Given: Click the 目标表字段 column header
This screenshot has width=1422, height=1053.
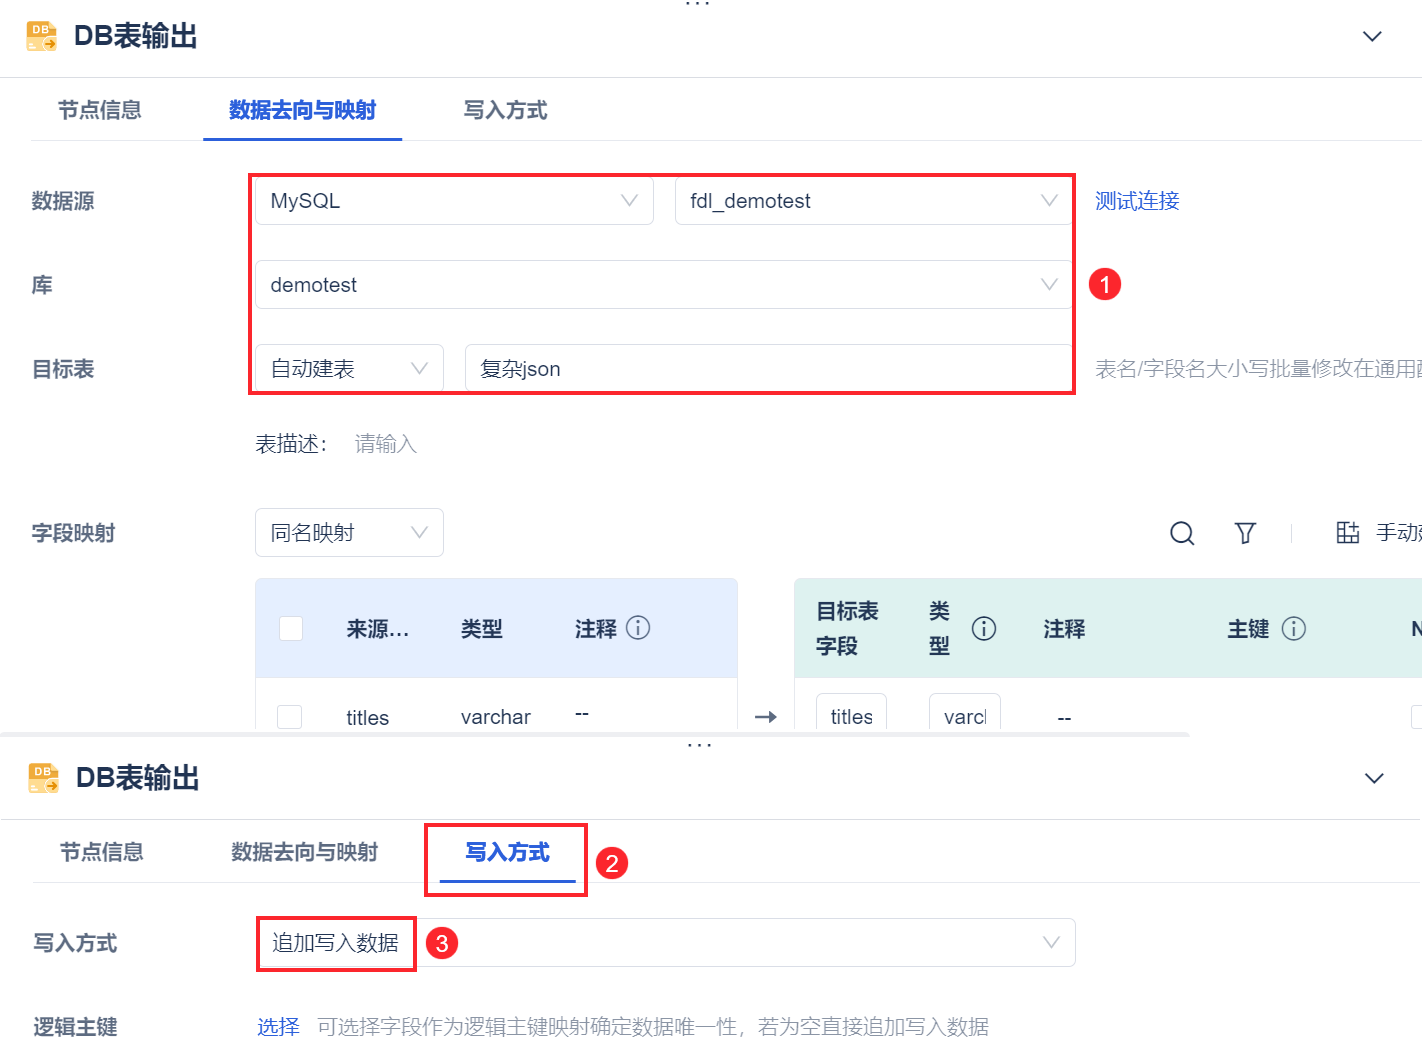Looking at the screenshot, I should 847,628.
